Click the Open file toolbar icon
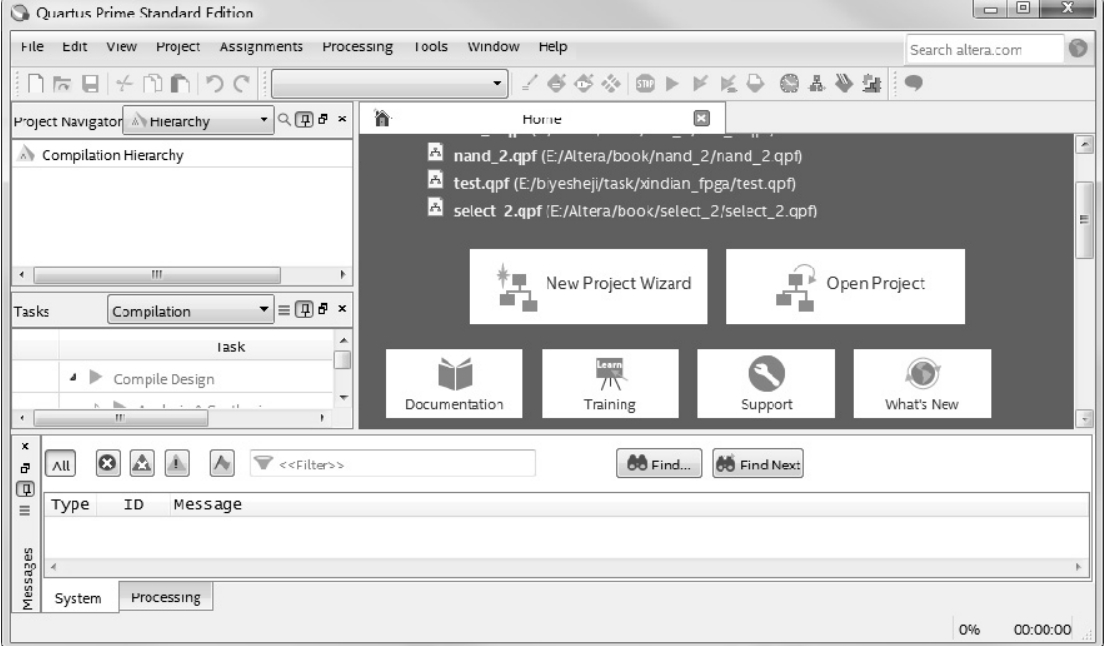The image size is (1104, 646). (62, 84)
